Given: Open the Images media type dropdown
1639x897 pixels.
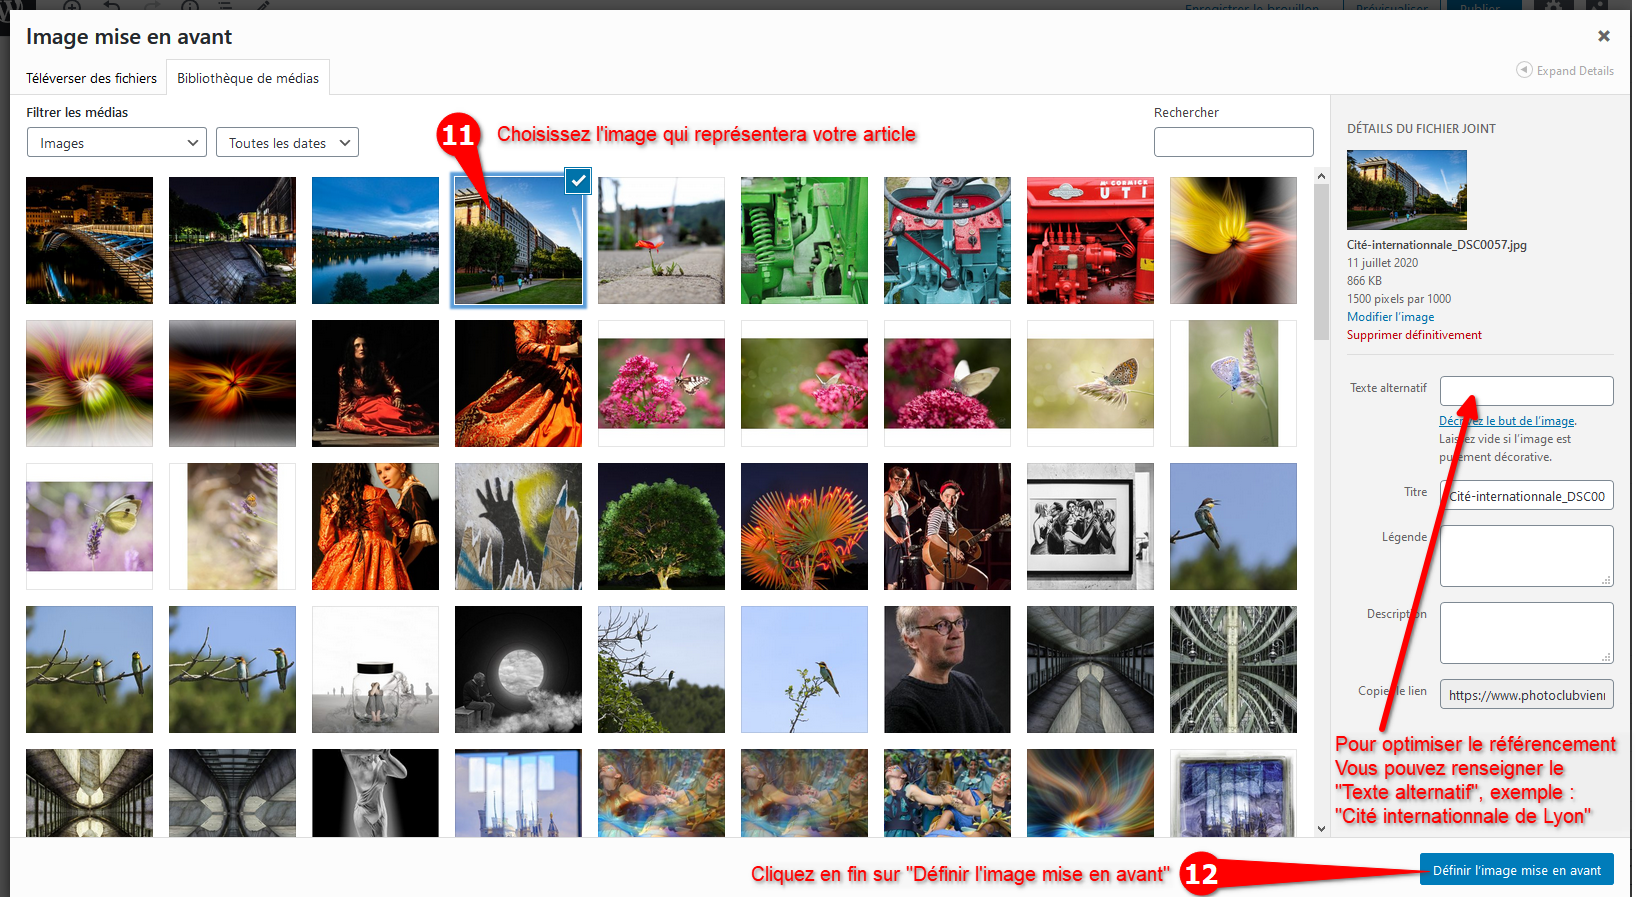Looking at the screenshot, I should (x=117, y=143).
